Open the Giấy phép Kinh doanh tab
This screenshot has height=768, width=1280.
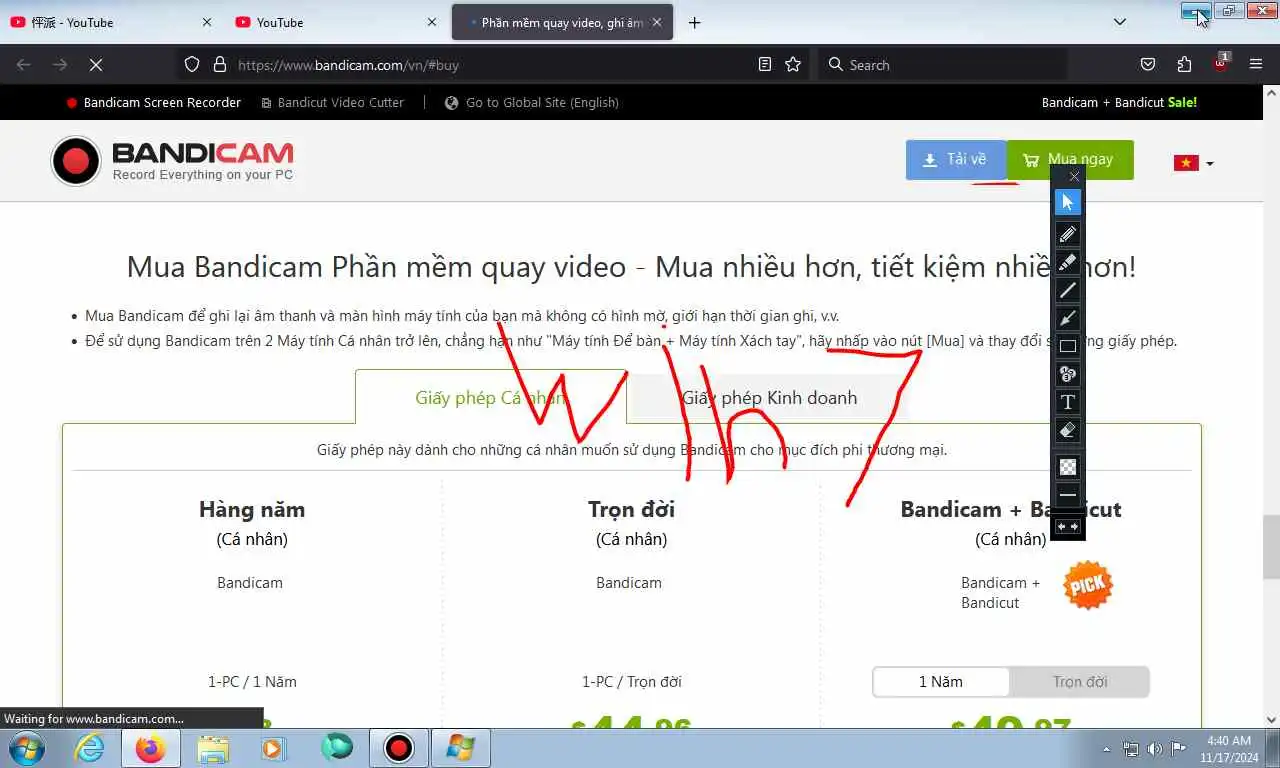pos(769,397)
